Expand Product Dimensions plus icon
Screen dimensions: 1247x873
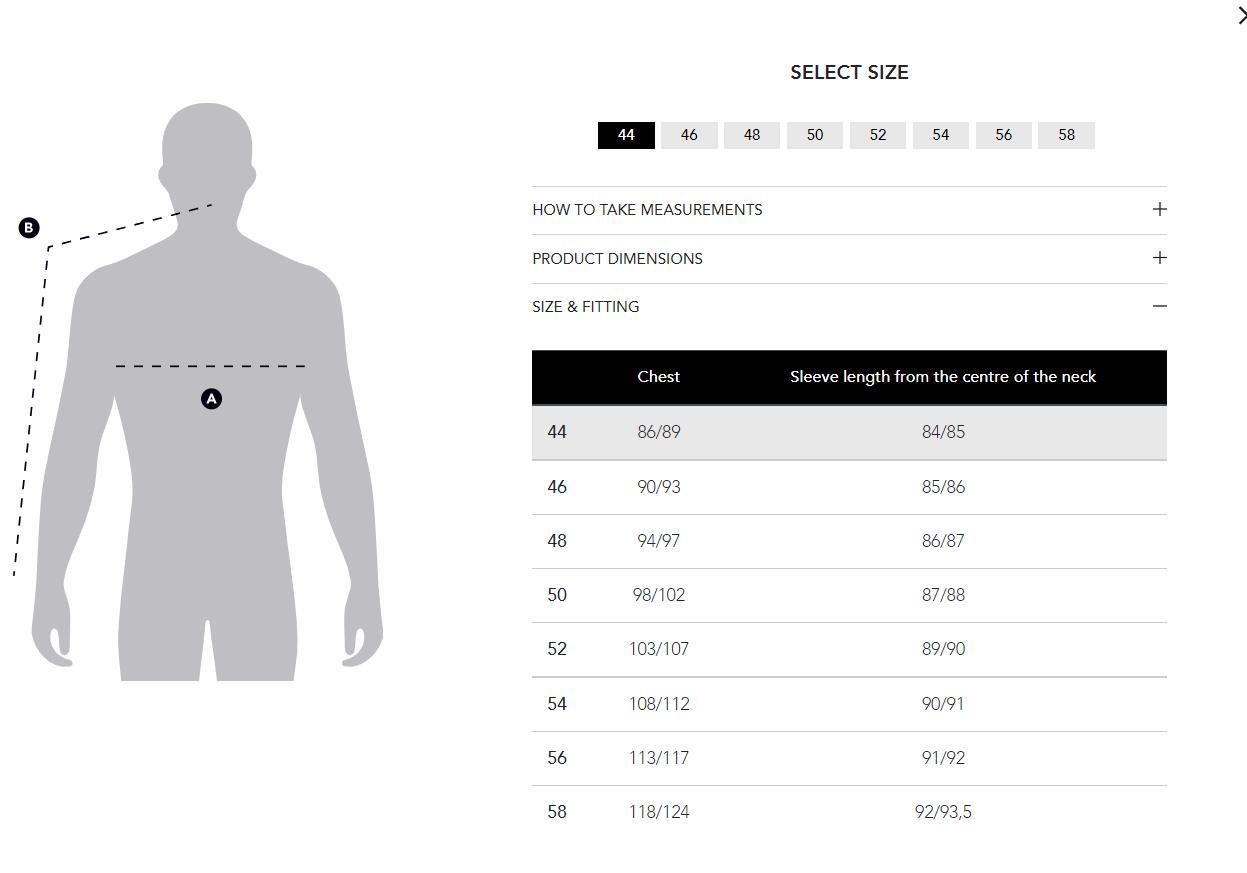tap(1159, 258)
